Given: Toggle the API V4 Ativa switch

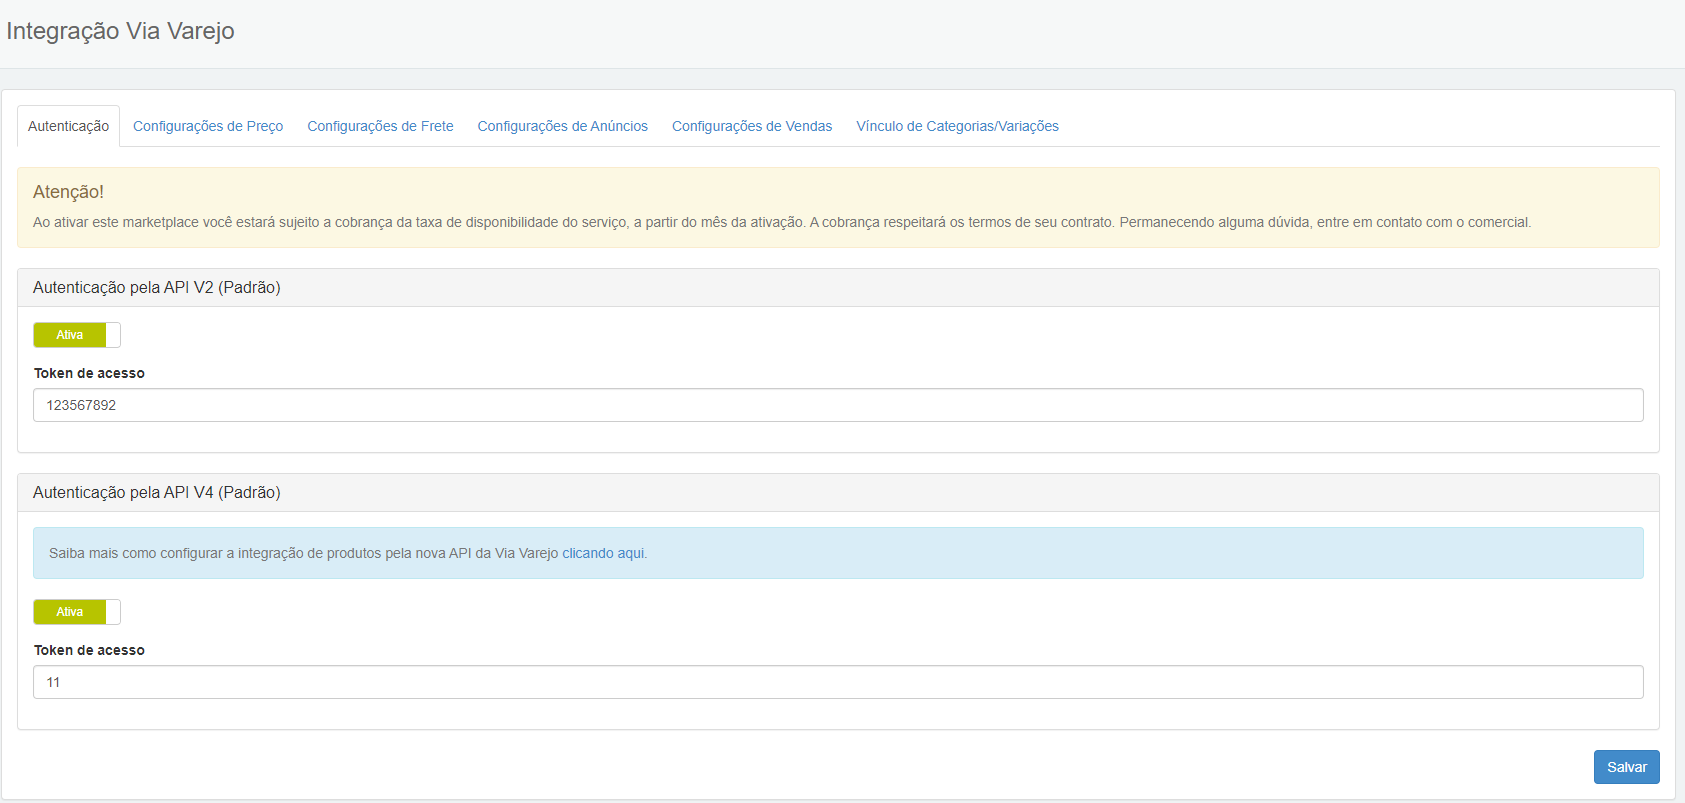Looking at the screenshot, I should click(77, 612).
